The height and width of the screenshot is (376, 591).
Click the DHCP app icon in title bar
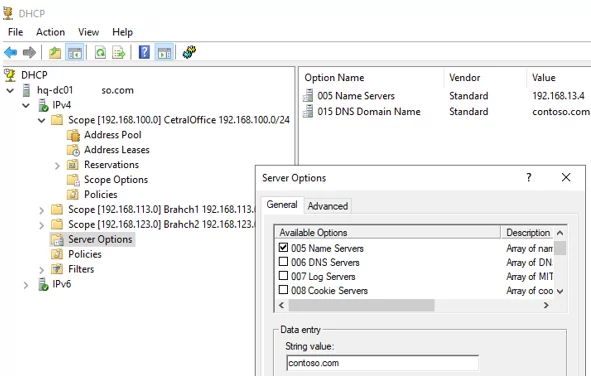click(8, 13)
